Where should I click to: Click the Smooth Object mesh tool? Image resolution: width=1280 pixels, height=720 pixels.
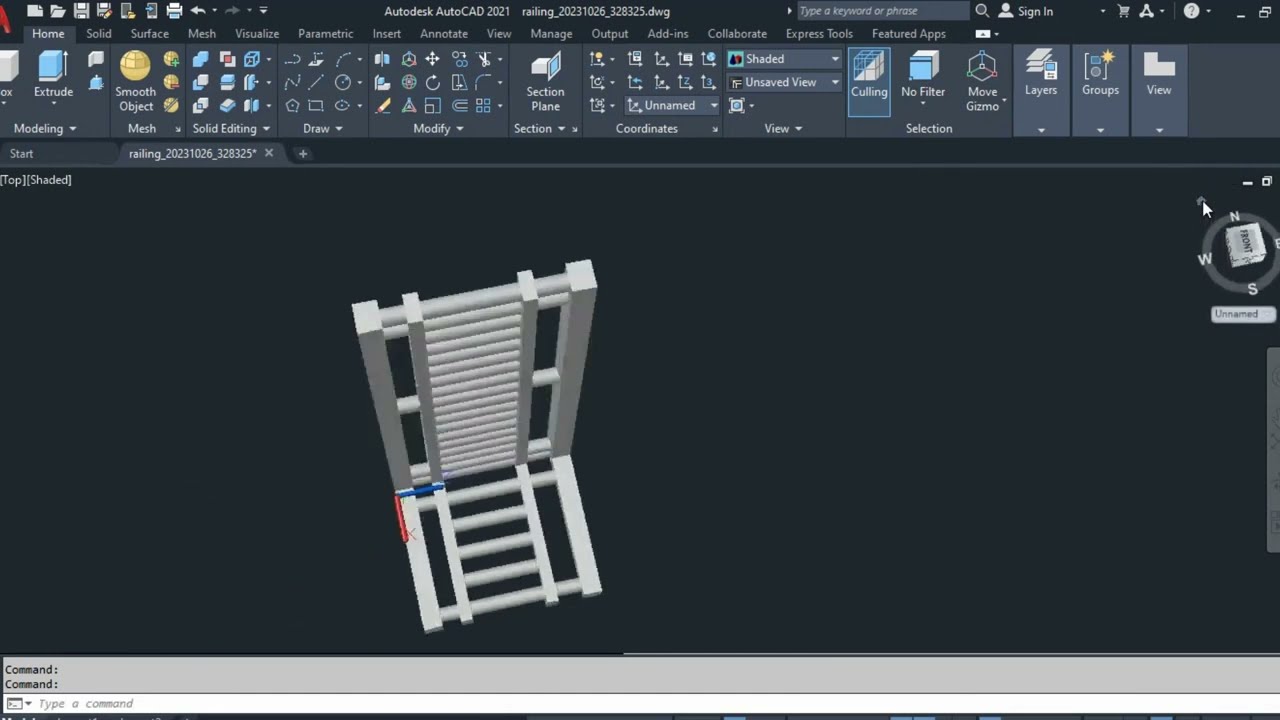click(135, 82)
